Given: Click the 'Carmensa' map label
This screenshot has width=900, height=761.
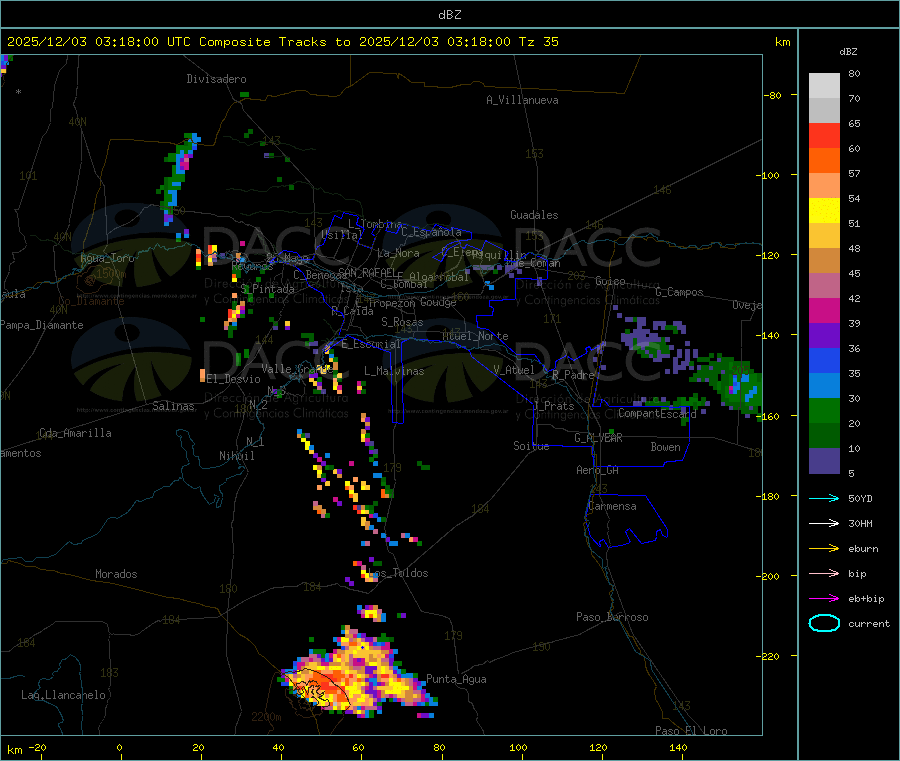Looking at the screenshot, I should coord(612,506).
